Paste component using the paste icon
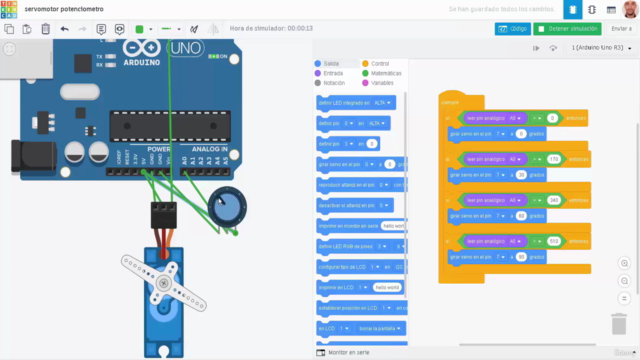Screen dimensions: 640x360 coord(27,29)
